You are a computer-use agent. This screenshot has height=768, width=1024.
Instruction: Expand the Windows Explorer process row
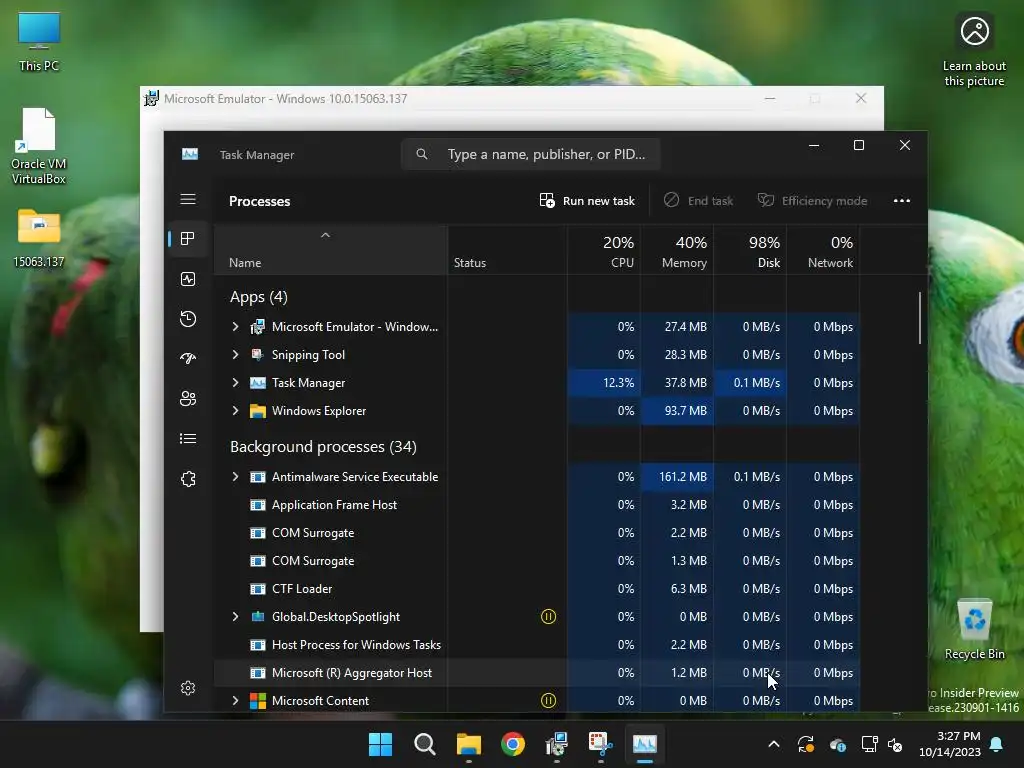(x=235, y=411)
